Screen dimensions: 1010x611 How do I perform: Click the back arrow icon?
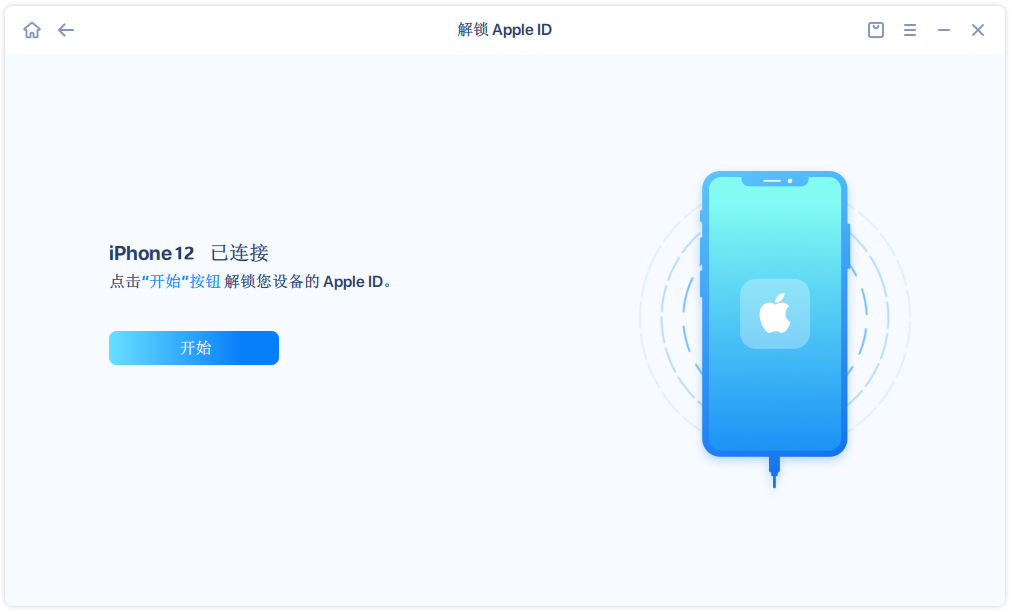click(x=66, y=30)
